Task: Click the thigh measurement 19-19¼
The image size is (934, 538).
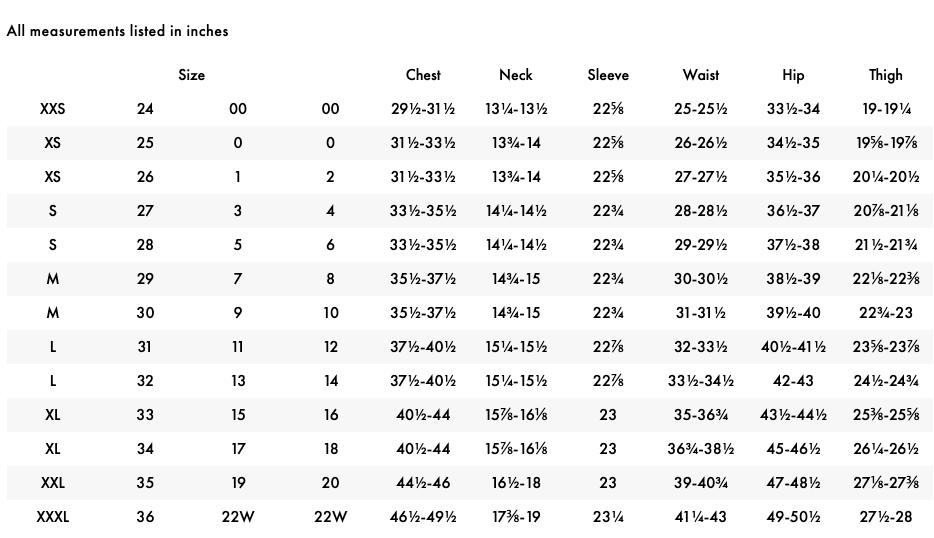Action: click(885, 109)
